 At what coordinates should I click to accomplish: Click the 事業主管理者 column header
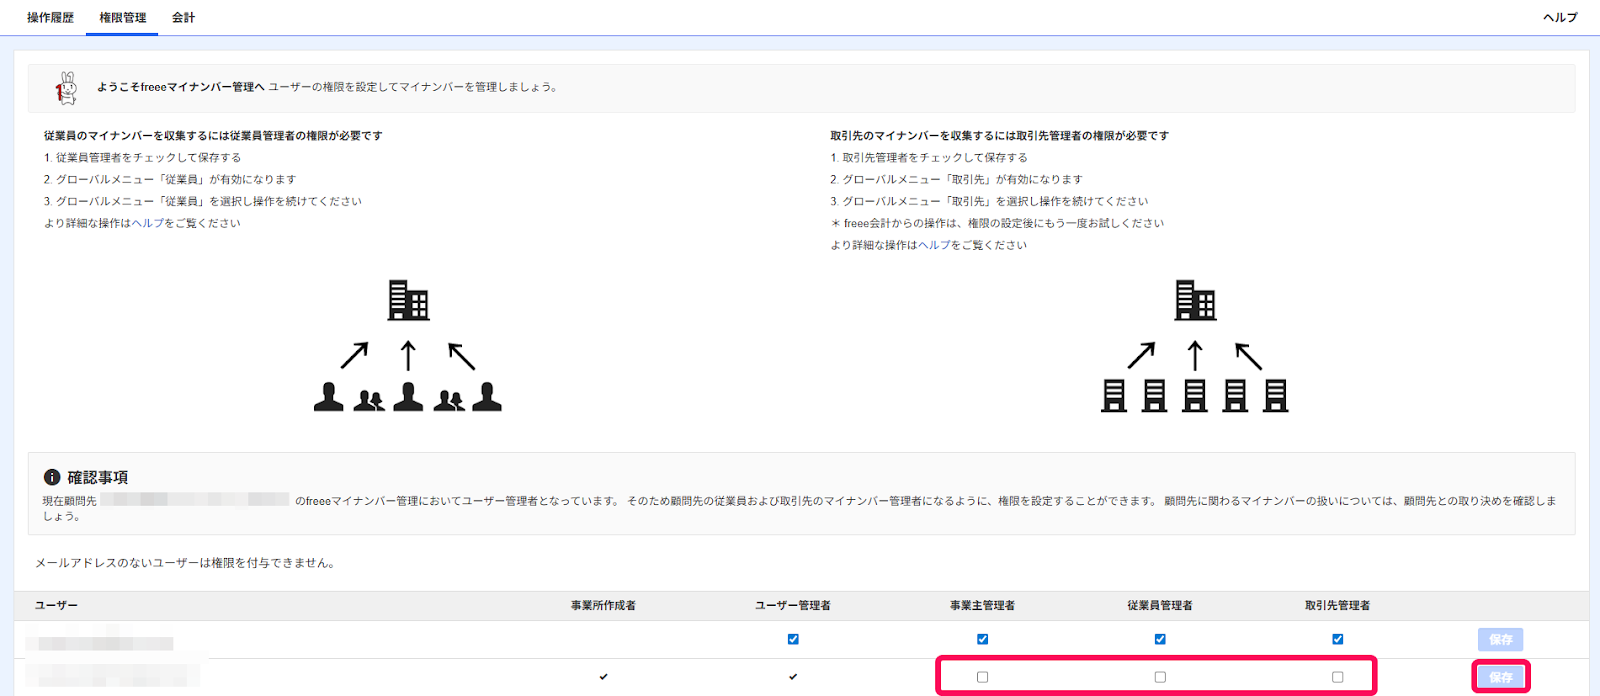click(x=982, y=605)
